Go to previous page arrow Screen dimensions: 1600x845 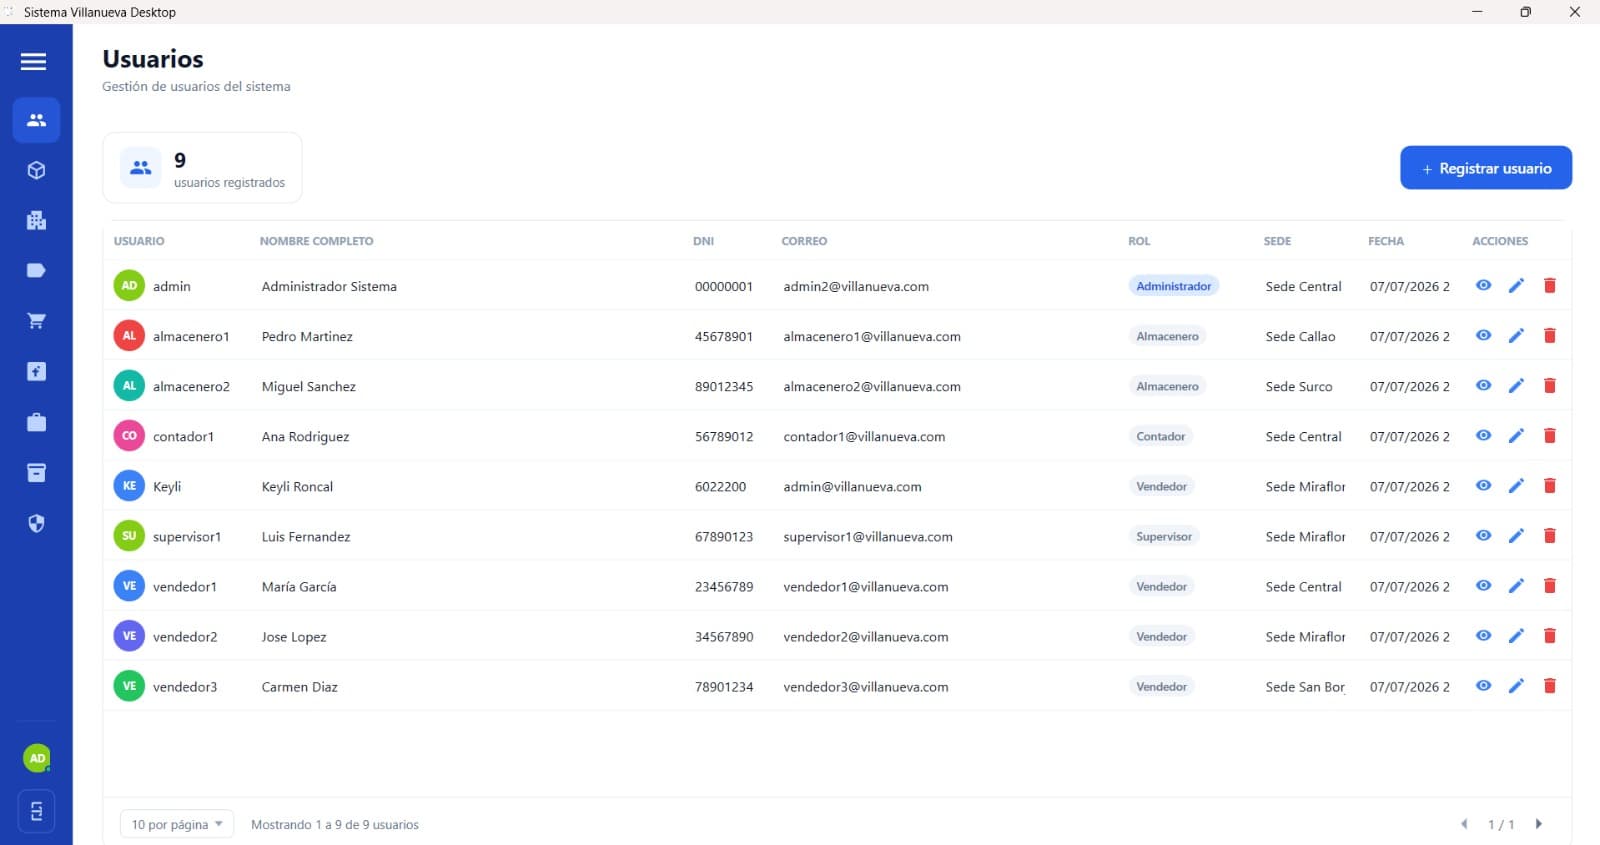coord(1464,824)
